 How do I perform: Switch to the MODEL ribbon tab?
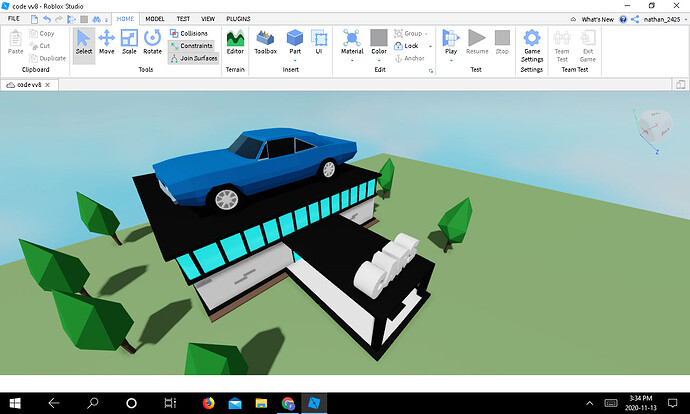(155, 19)
